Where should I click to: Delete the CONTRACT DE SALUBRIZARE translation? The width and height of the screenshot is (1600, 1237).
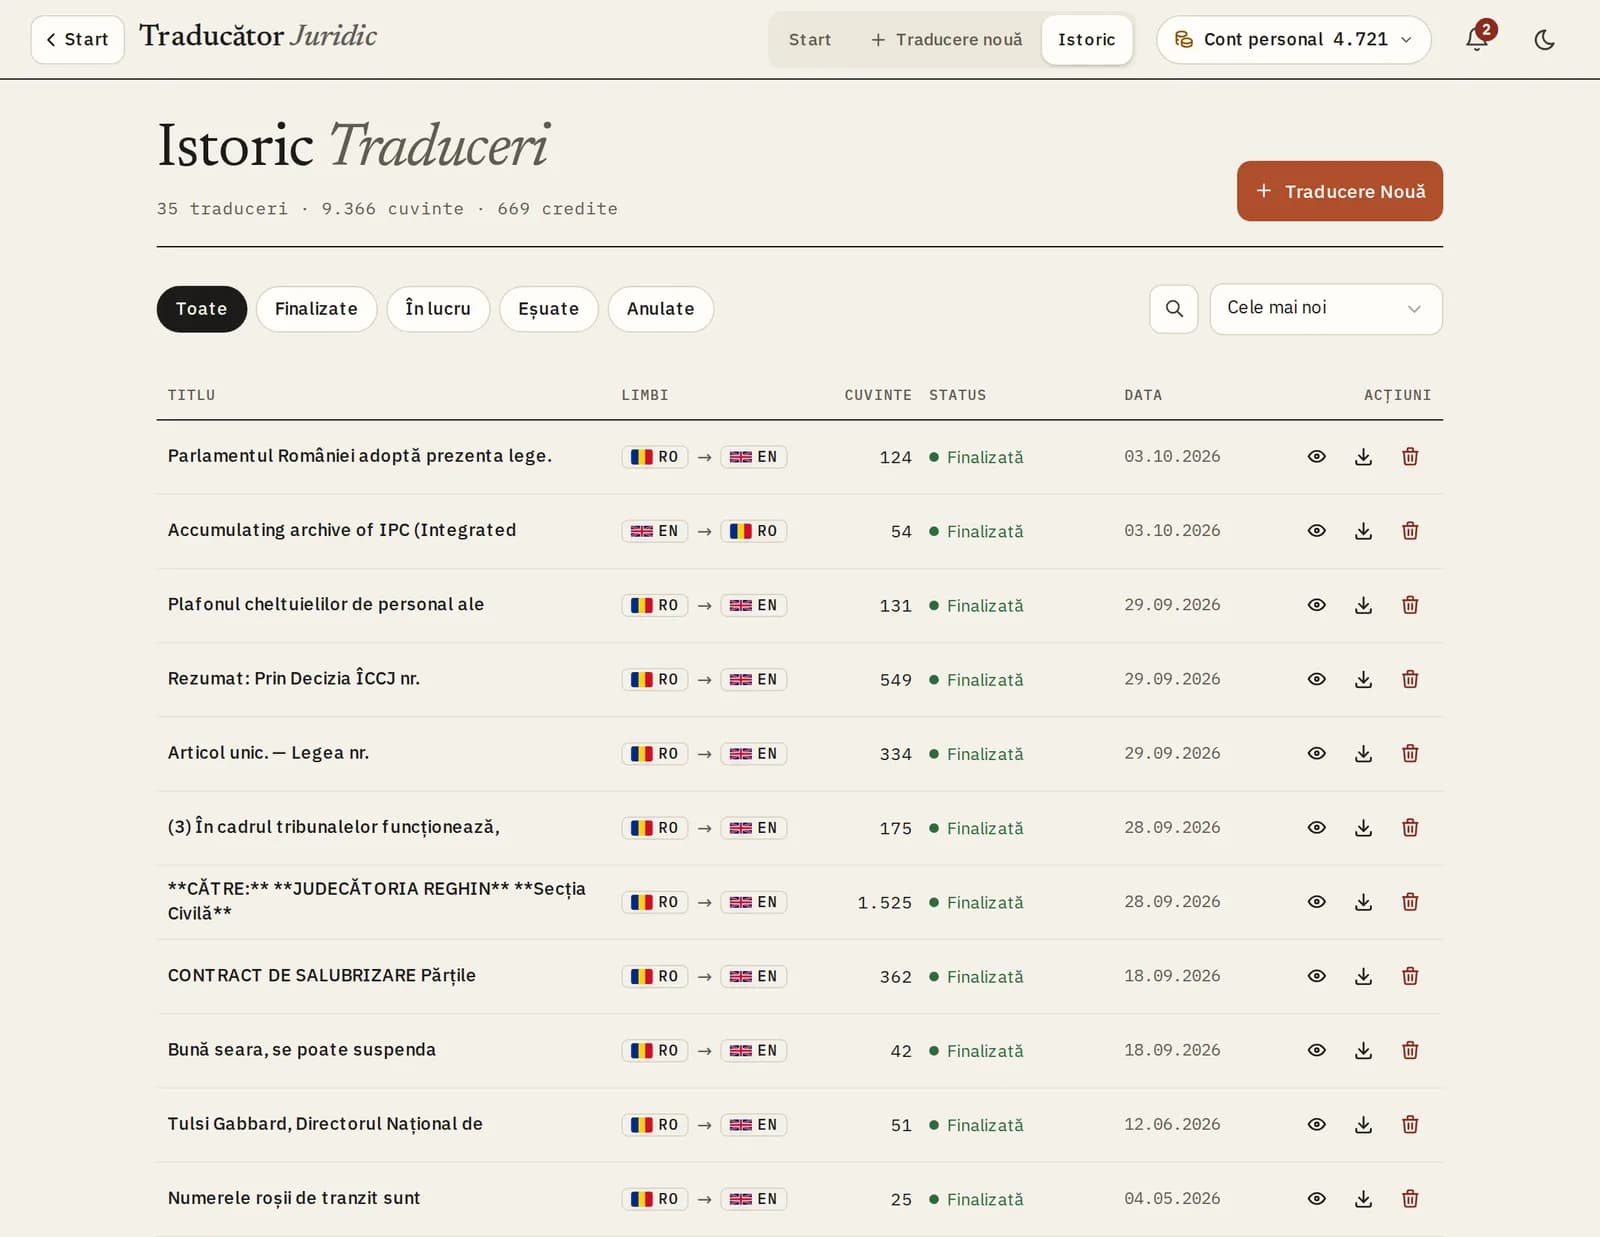pyautogui.click(x=1410, y=976)
